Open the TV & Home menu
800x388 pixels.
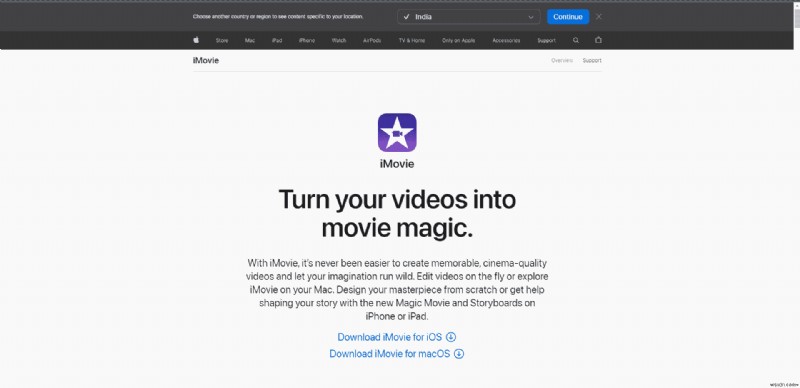pos(412,40)
